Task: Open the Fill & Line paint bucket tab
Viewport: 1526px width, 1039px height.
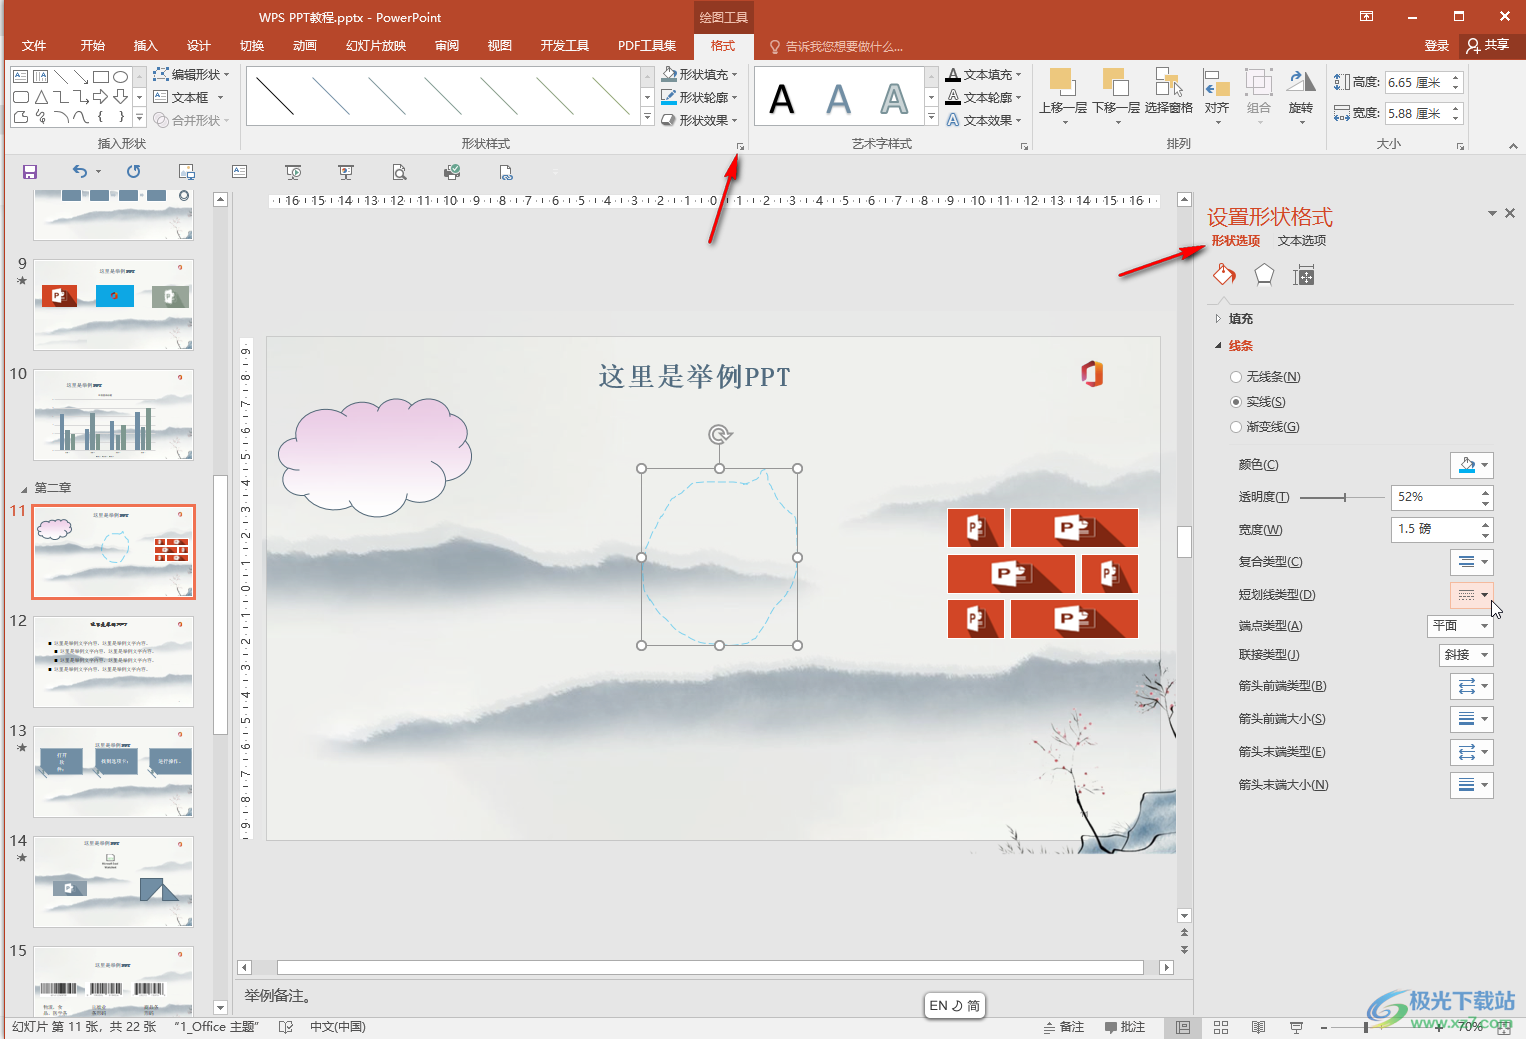Action: (x=1224, y=275)
